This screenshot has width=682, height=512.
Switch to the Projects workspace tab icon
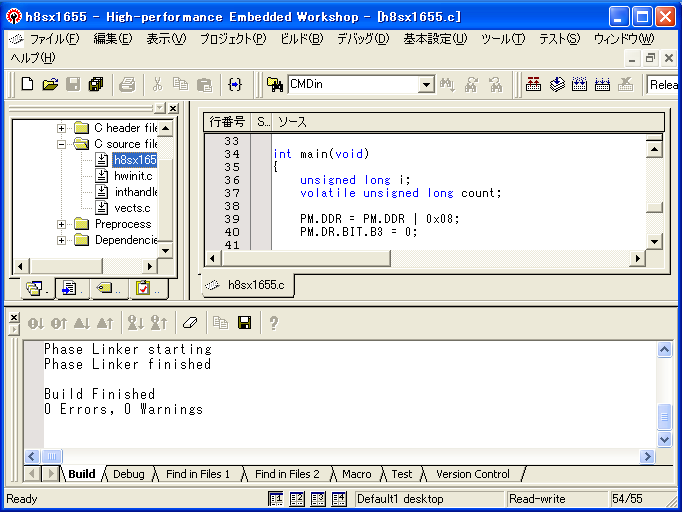pyautogui.click(x=37, y=288)
